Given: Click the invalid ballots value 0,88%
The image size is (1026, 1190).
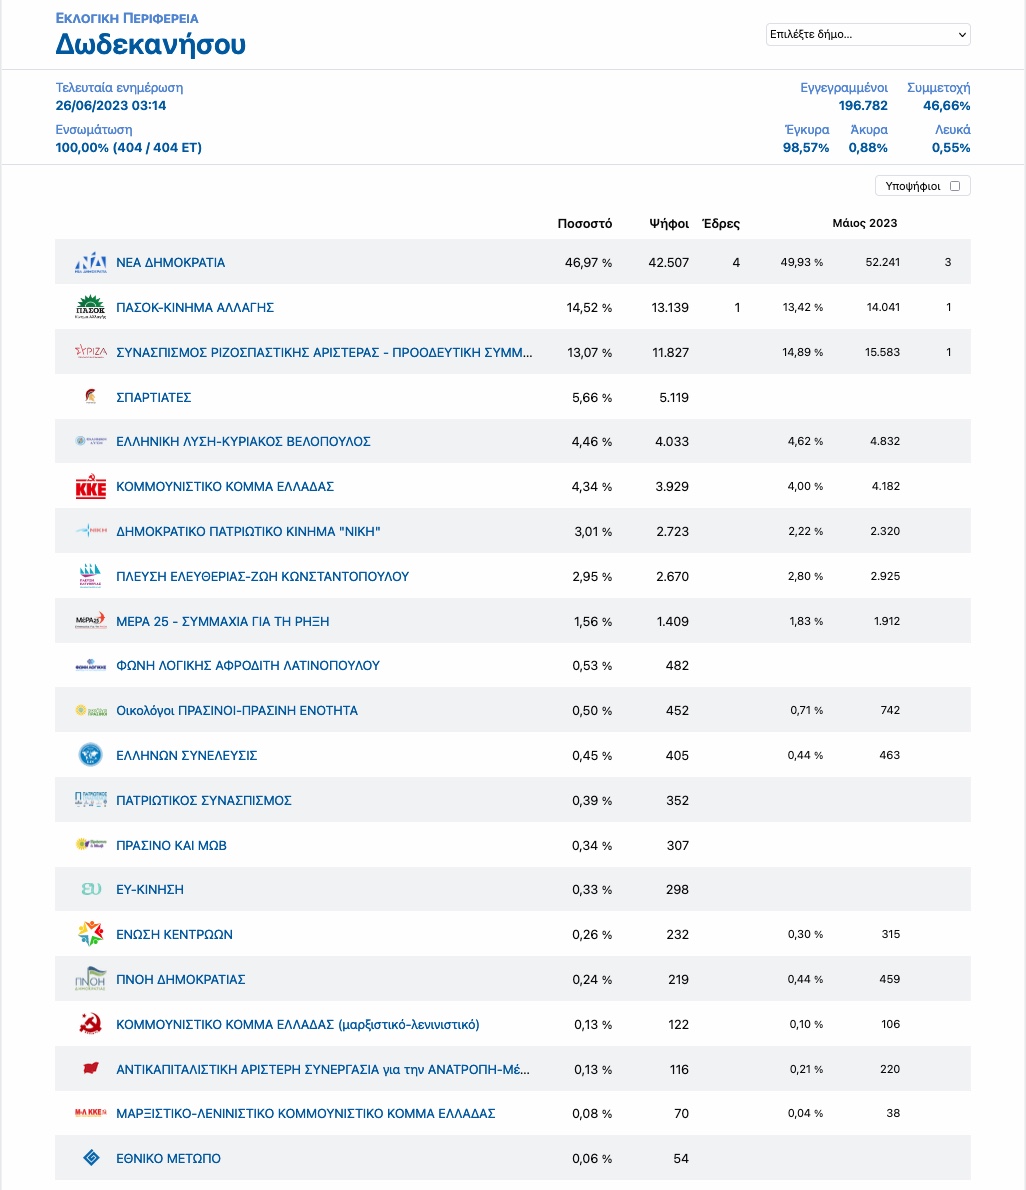Looking at the screenshot, I should coord(868,147).
